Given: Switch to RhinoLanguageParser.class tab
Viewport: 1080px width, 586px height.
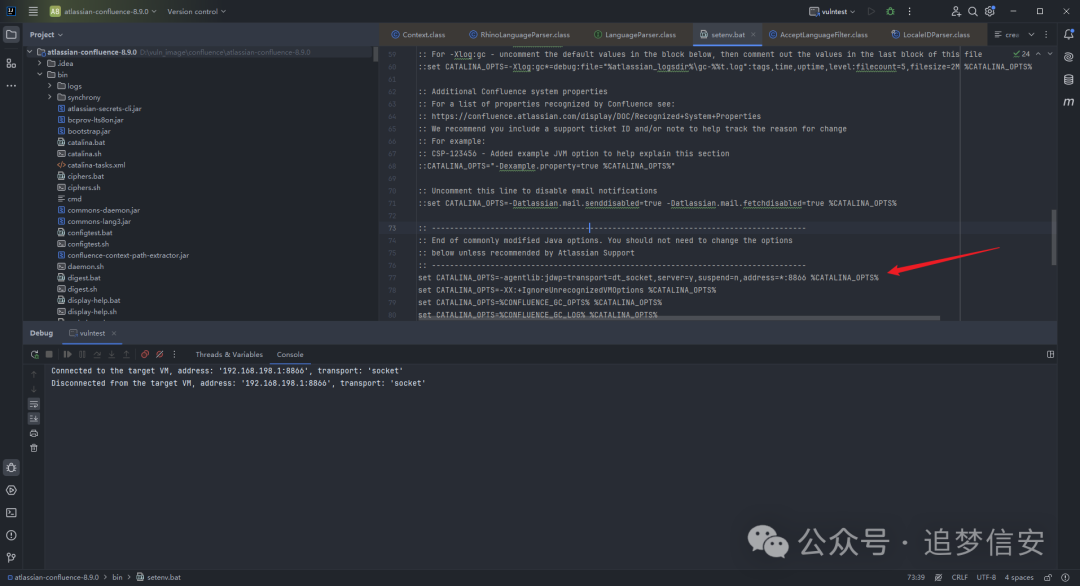Looking at the screenshot, I should (x=519, y=34).
